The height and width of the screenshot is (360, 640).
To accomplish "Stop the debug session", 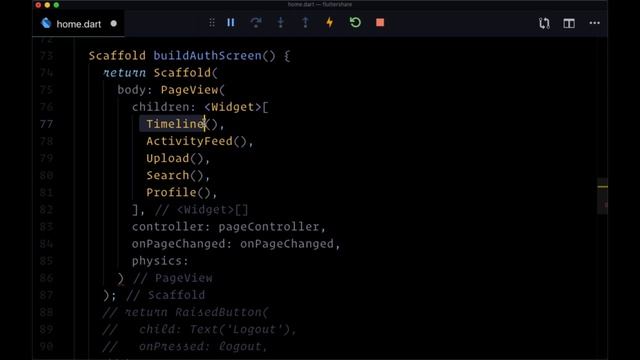I will click(380, 23).
